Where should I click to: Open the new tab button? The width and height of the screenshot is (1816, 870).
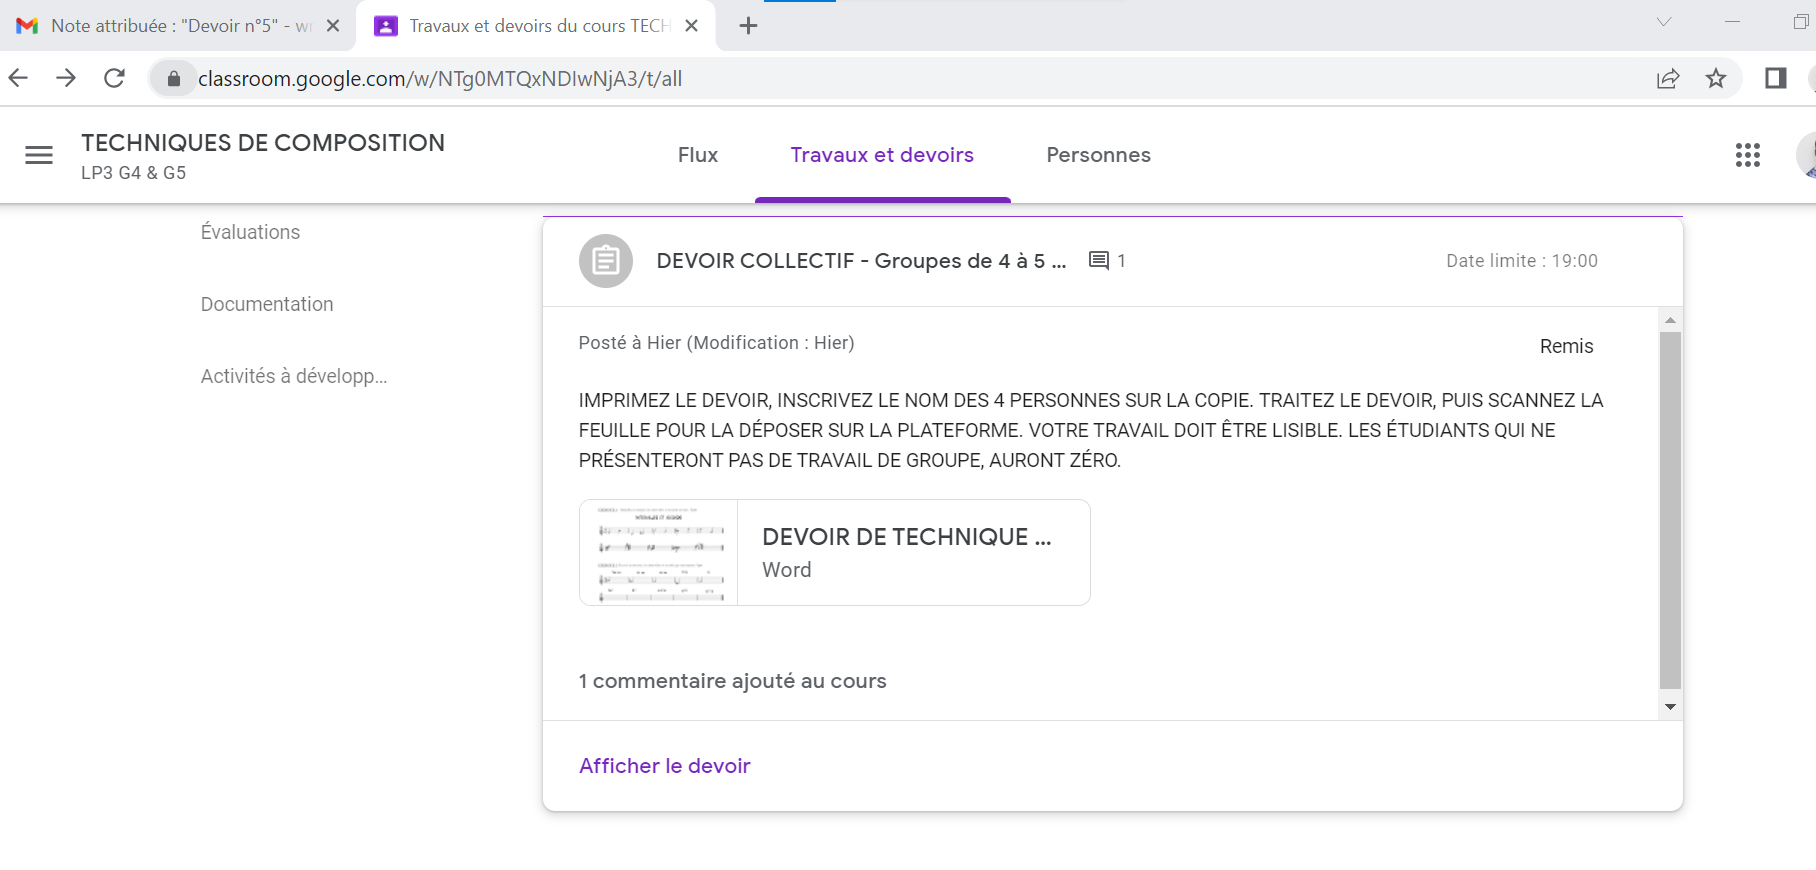click(x=748, y=26)
